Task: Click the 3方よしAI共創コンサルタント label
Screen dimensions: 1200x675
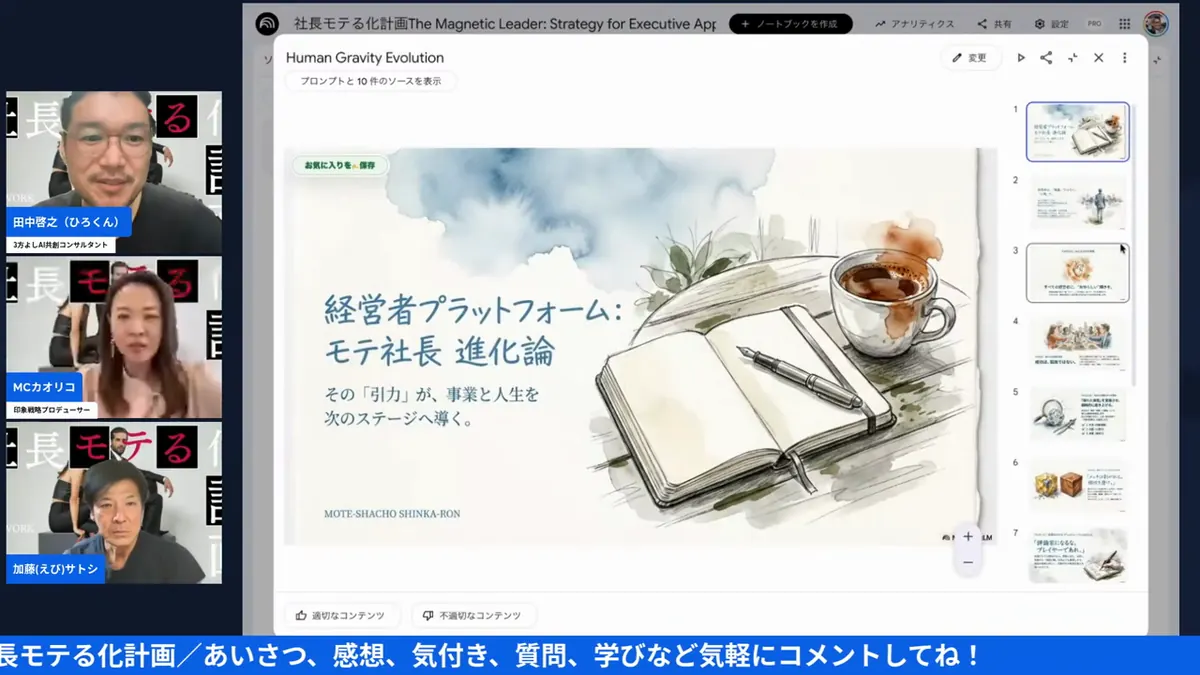Action: click(60, 245)
